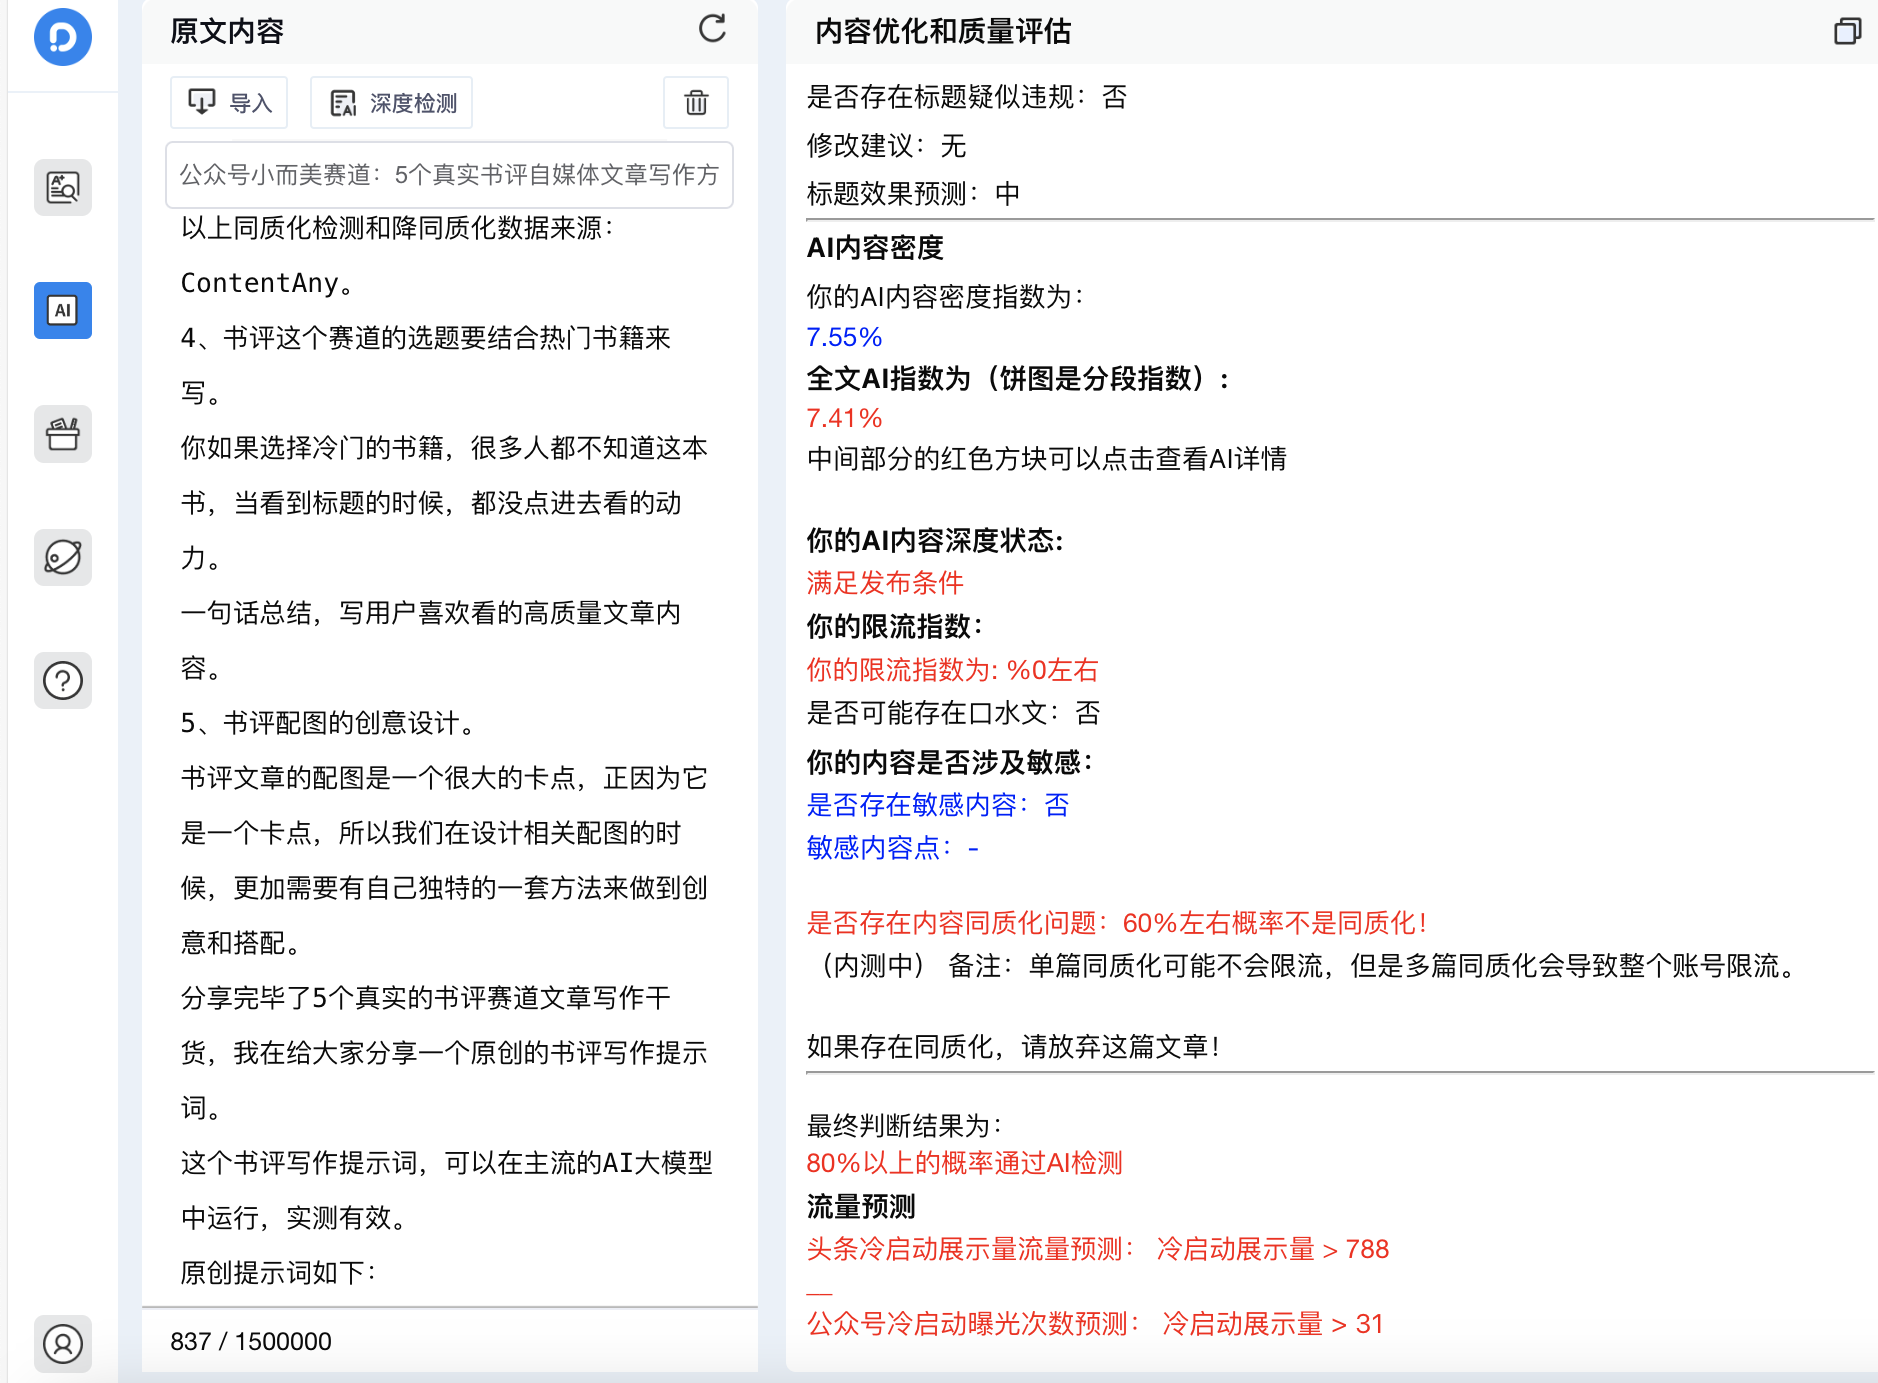Click the blue 是否存在敏感内容 line
Screen dimensions: 1878x1383
point(937,805)
